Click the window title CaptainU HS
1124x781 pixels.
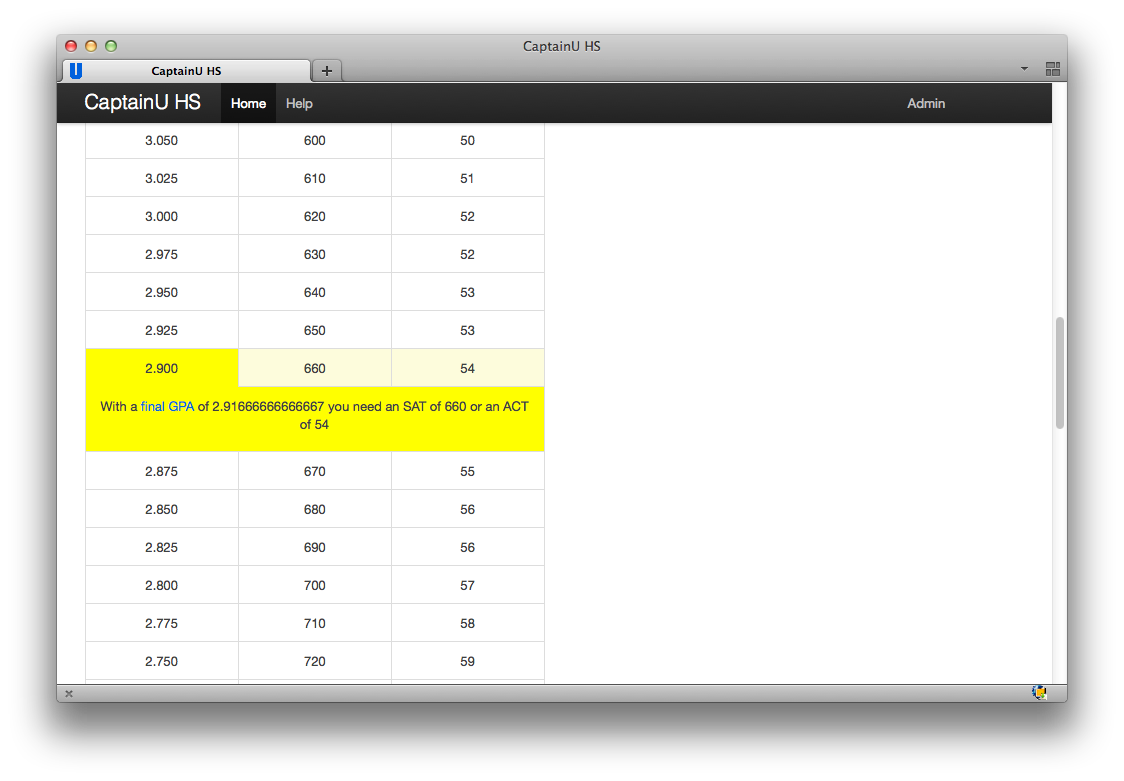click(x=561, y=46)
